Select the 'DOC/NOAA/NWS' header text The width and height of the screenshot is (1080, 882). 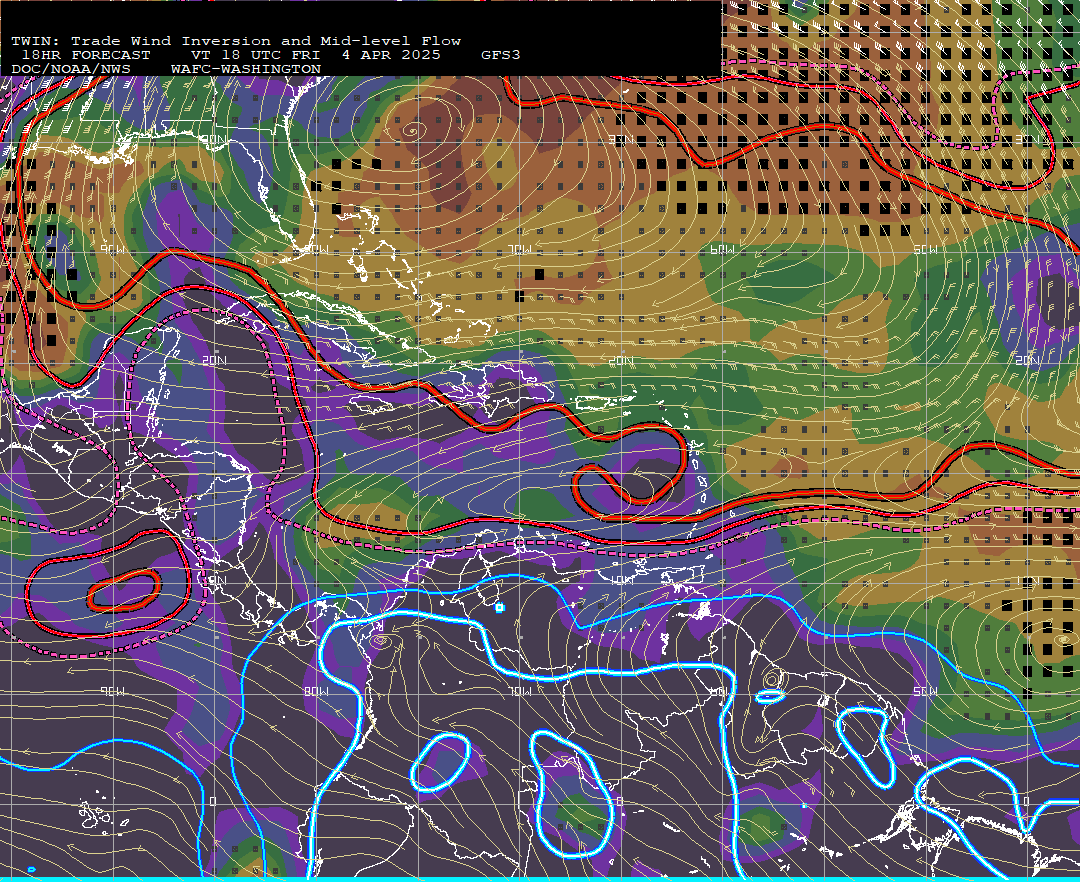coord(71,69)
